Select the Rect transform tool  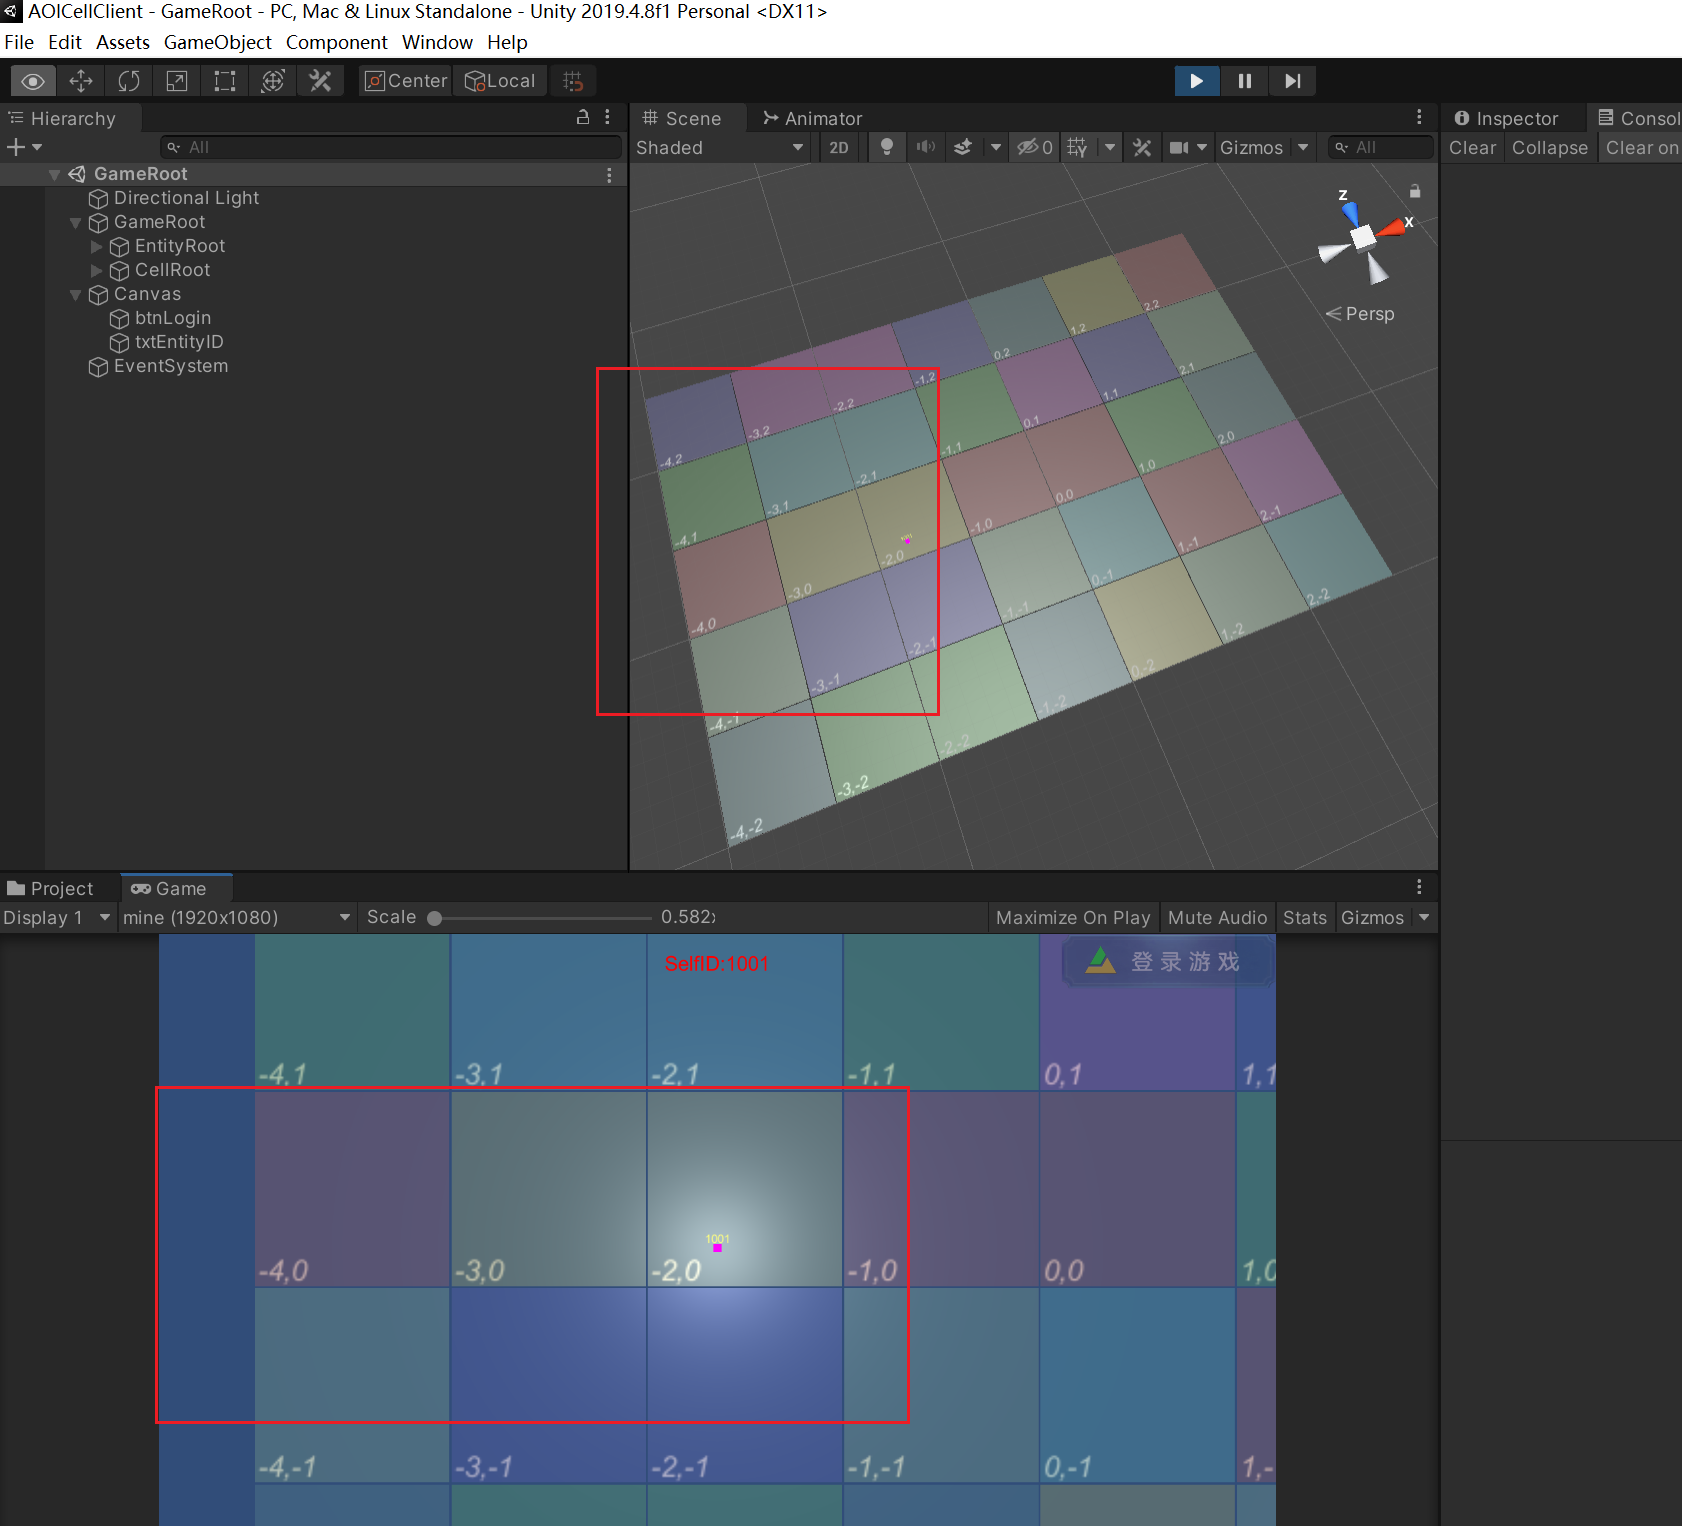tap(225, 81)
